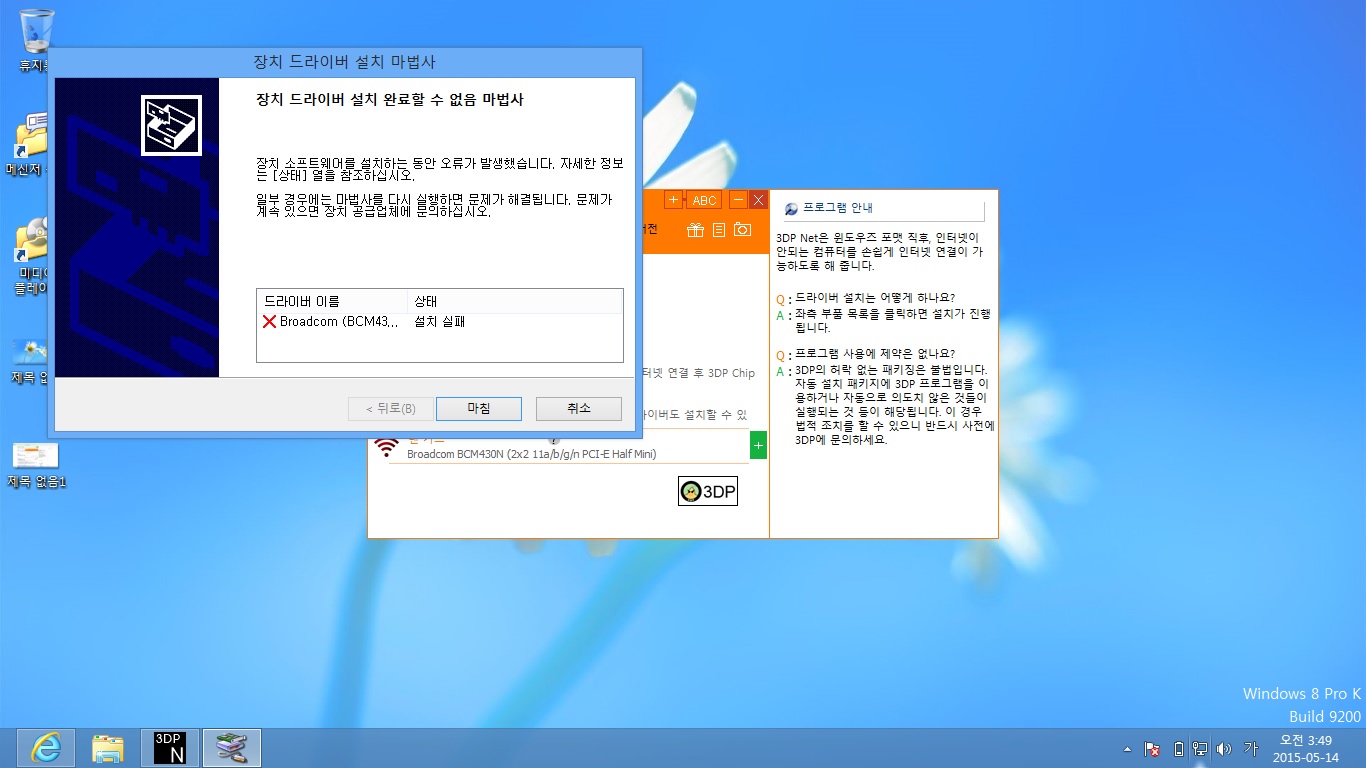The image size is (1366, 768).
Task: Click the ABC button in 3DP window
Action: coord(705,200)
